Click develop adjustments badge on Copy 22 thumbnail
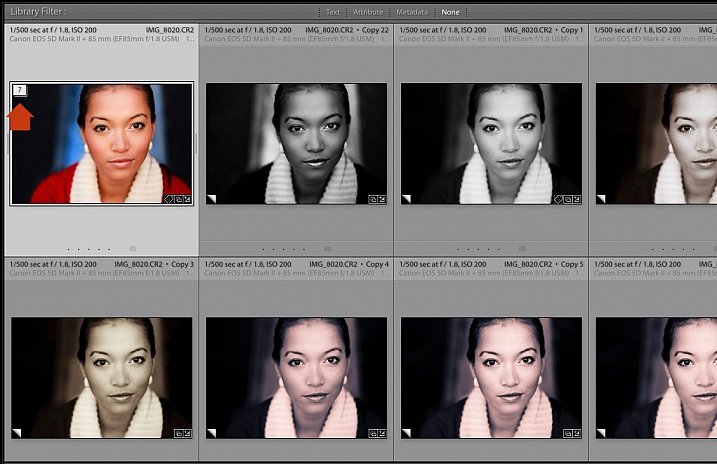The width and height of the screenshot is (717, 464). [x=382, y=199]
